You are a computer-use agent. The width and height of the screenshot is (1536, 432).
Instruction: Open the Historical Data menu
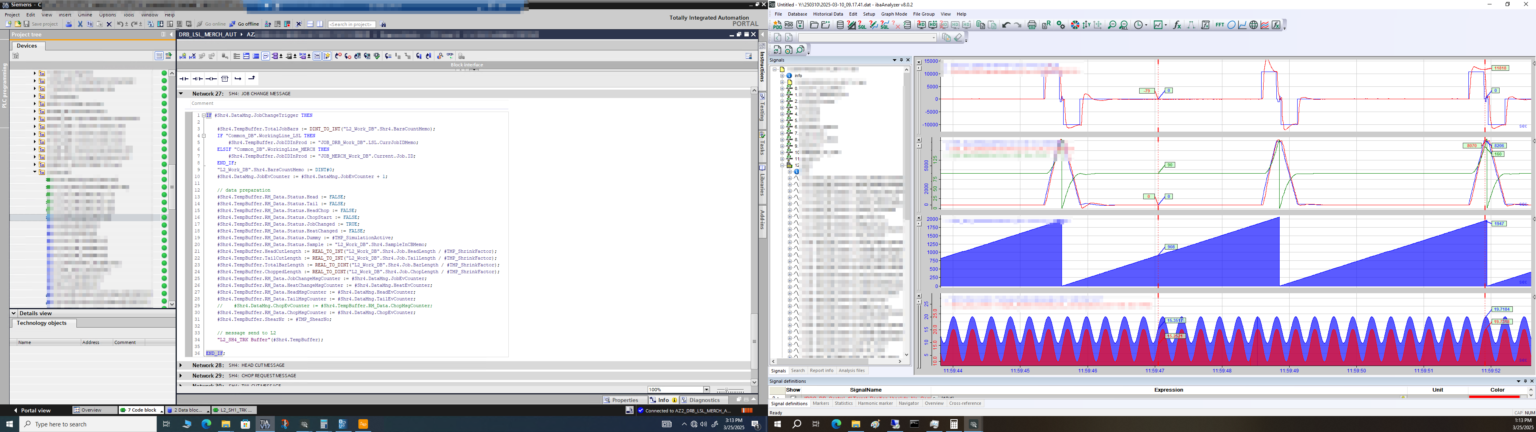click(x=827, y=14)
